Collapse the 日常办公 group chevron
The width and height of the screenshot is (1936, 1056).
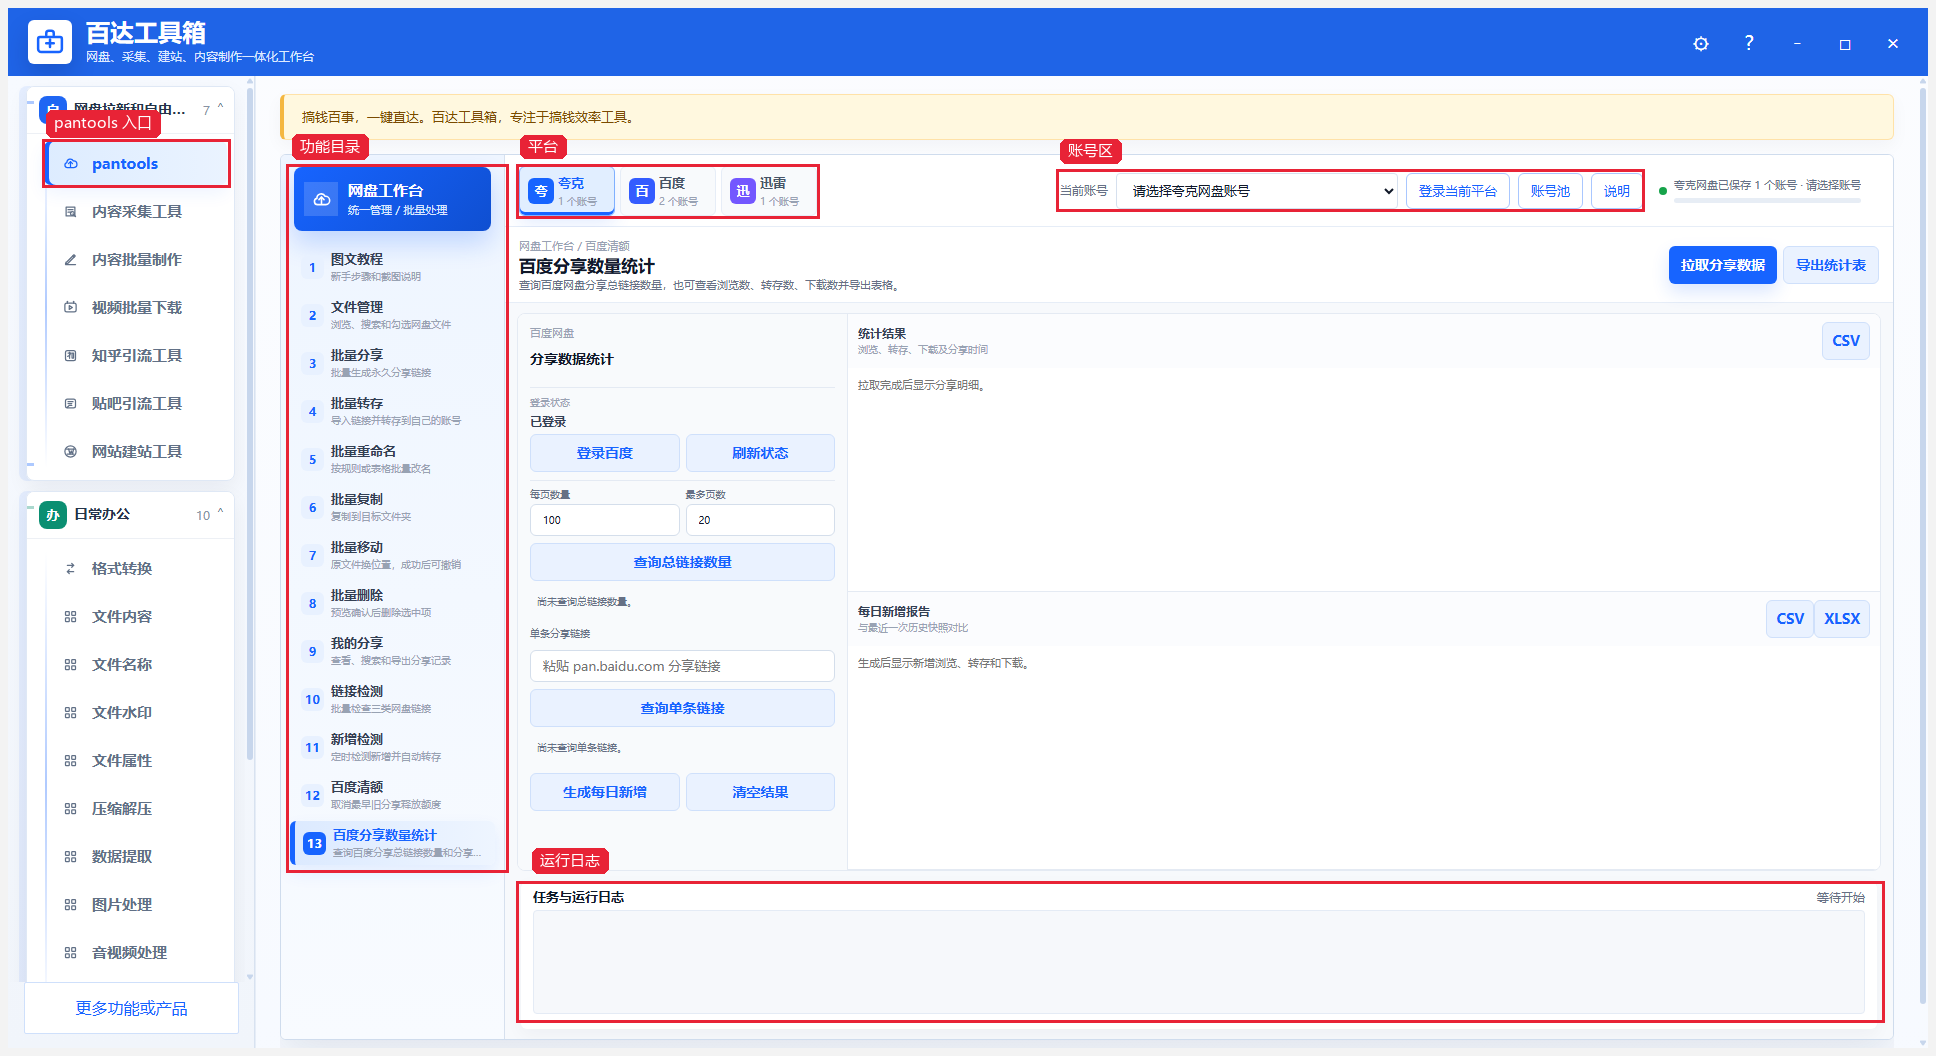tap(220, 513)
